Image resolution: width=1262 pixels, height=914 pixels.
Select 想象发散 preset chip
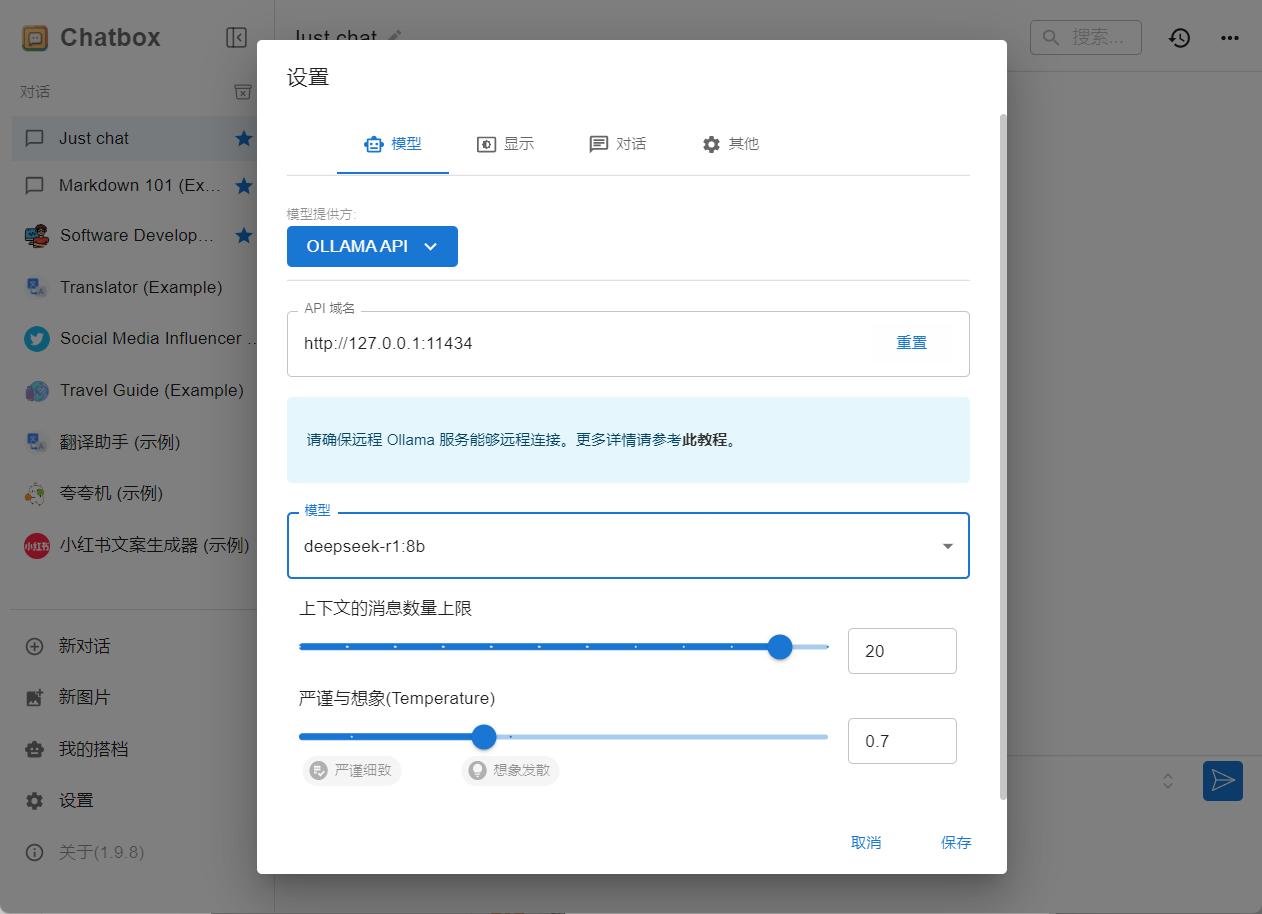(x=511, y=771)
